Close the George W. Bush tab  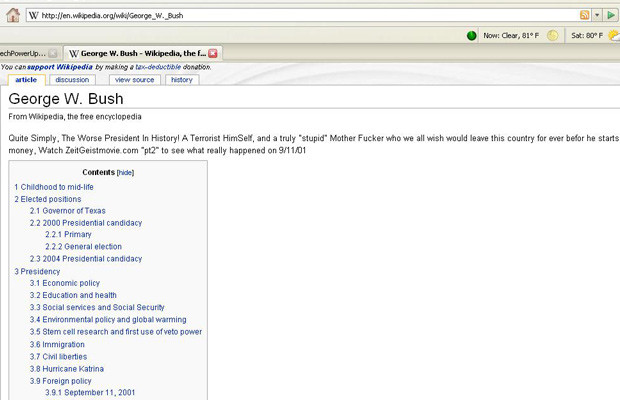[213, 53]
